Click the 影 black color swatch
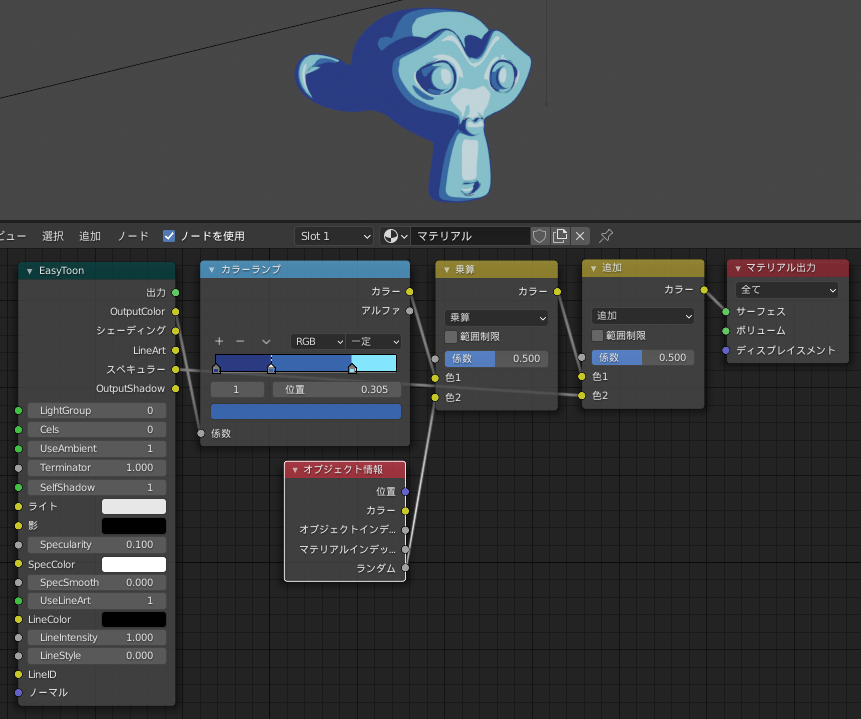 [134, 526]
